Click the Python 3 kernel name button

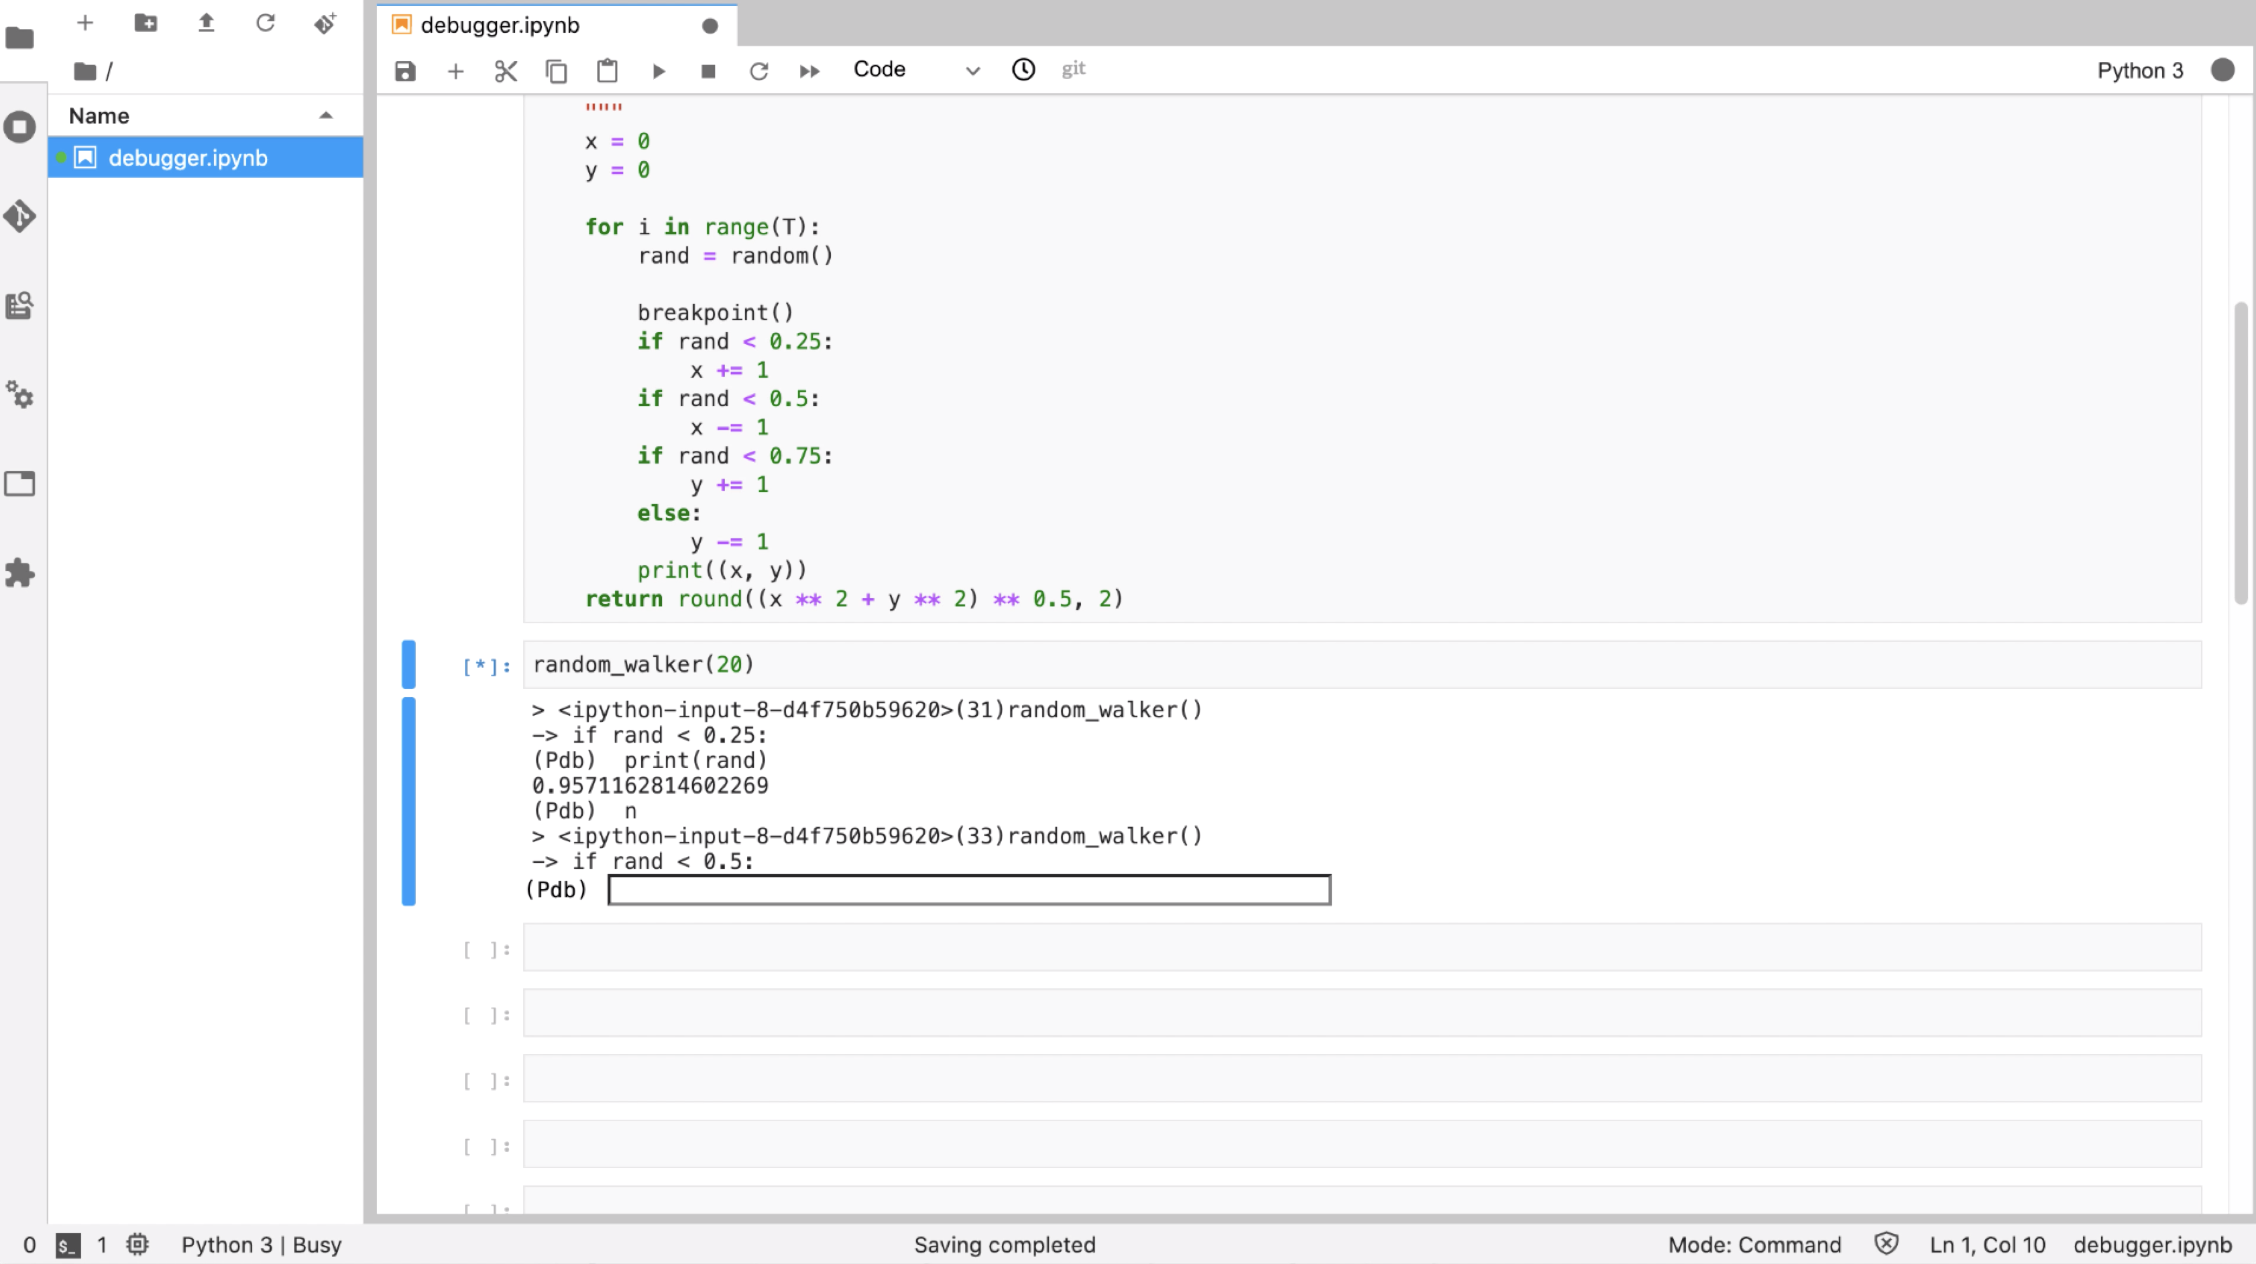(2139, 70)
